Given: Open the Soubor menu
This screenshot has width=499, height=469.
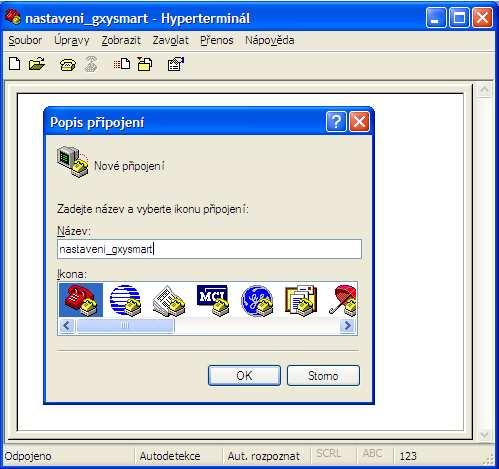Looking at the screenshot, I should click(25, 40).
